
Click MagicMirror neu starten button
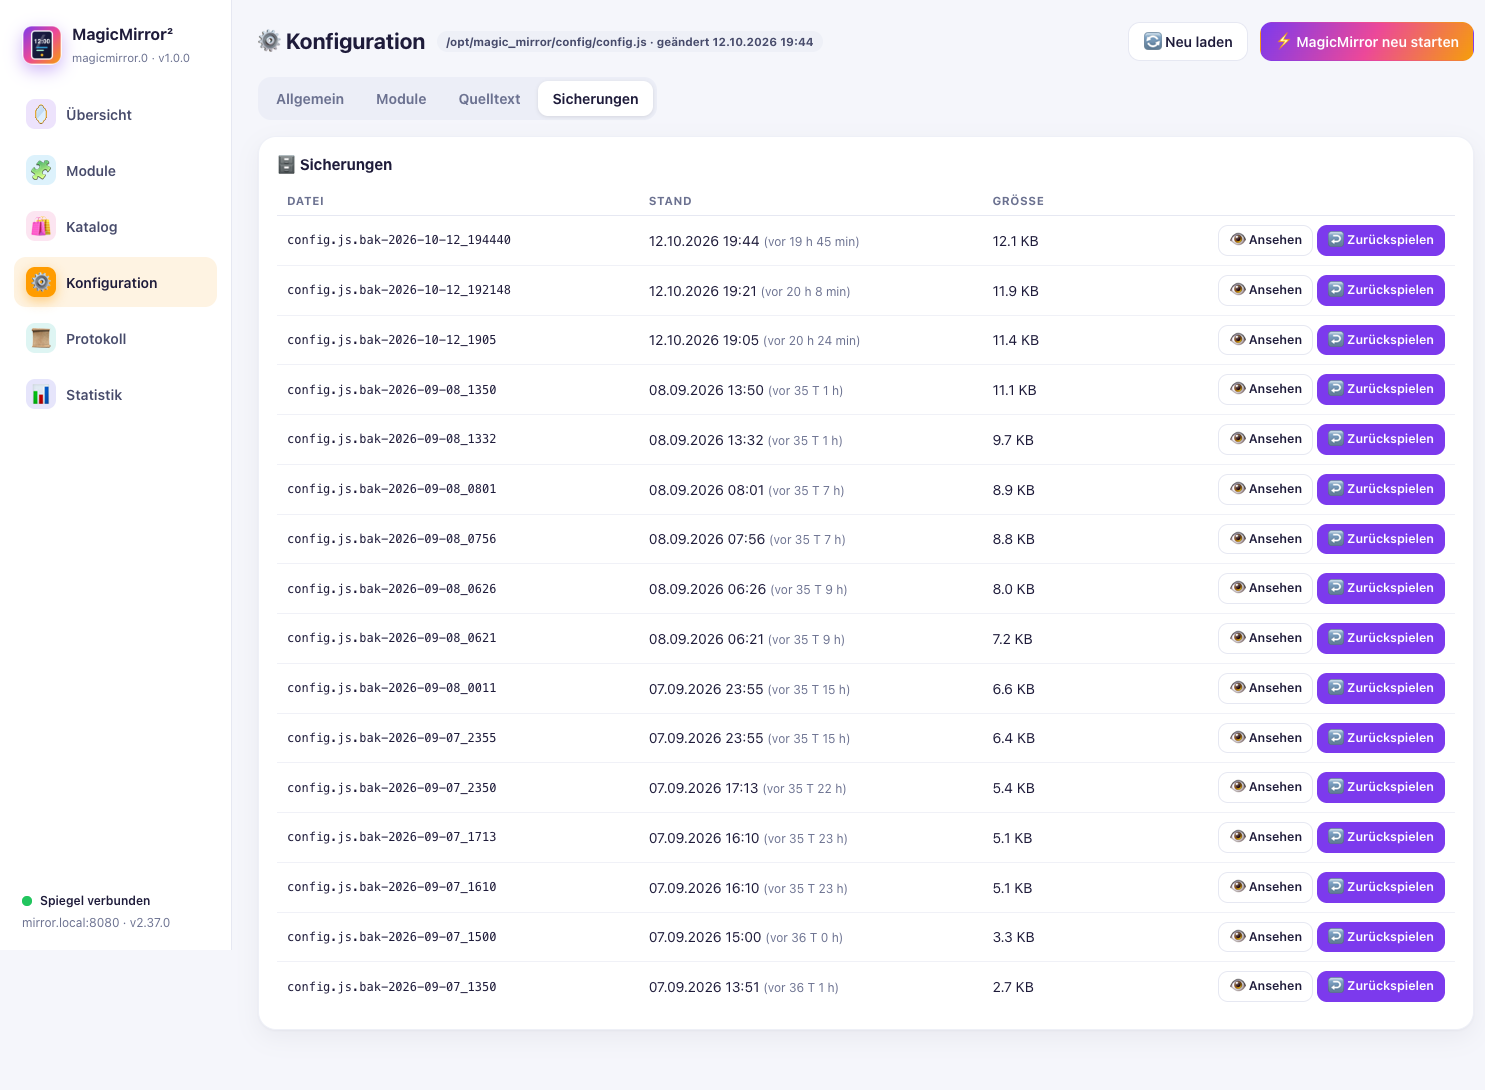click(1366, 42)
